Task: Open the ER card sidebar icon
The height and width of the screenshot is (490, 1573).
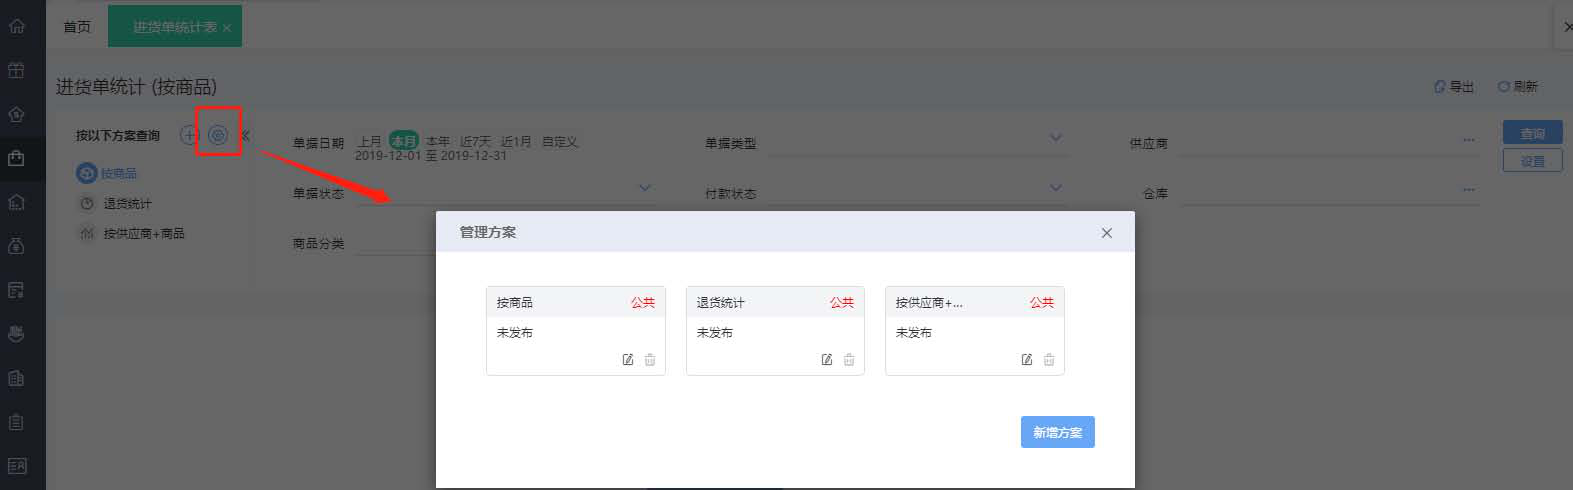Action: click(16, 466)
